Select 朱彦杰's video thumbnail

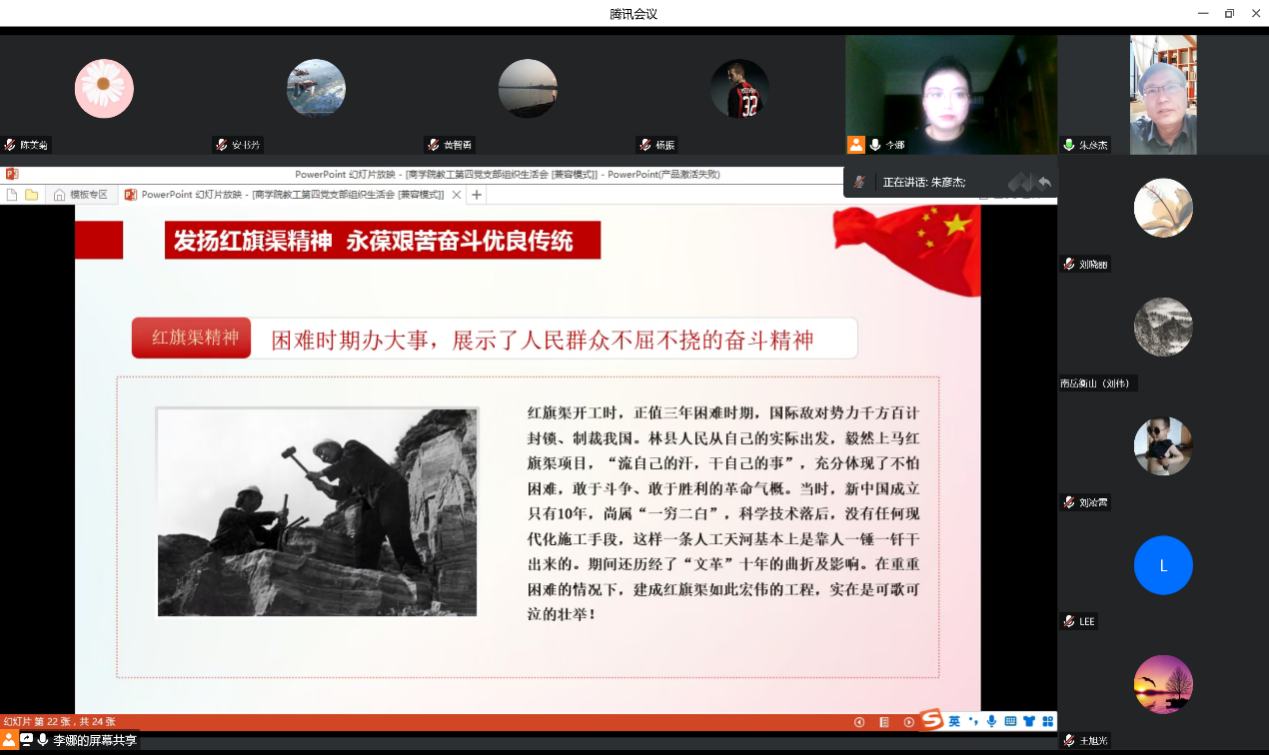[x=1162, y=95]
